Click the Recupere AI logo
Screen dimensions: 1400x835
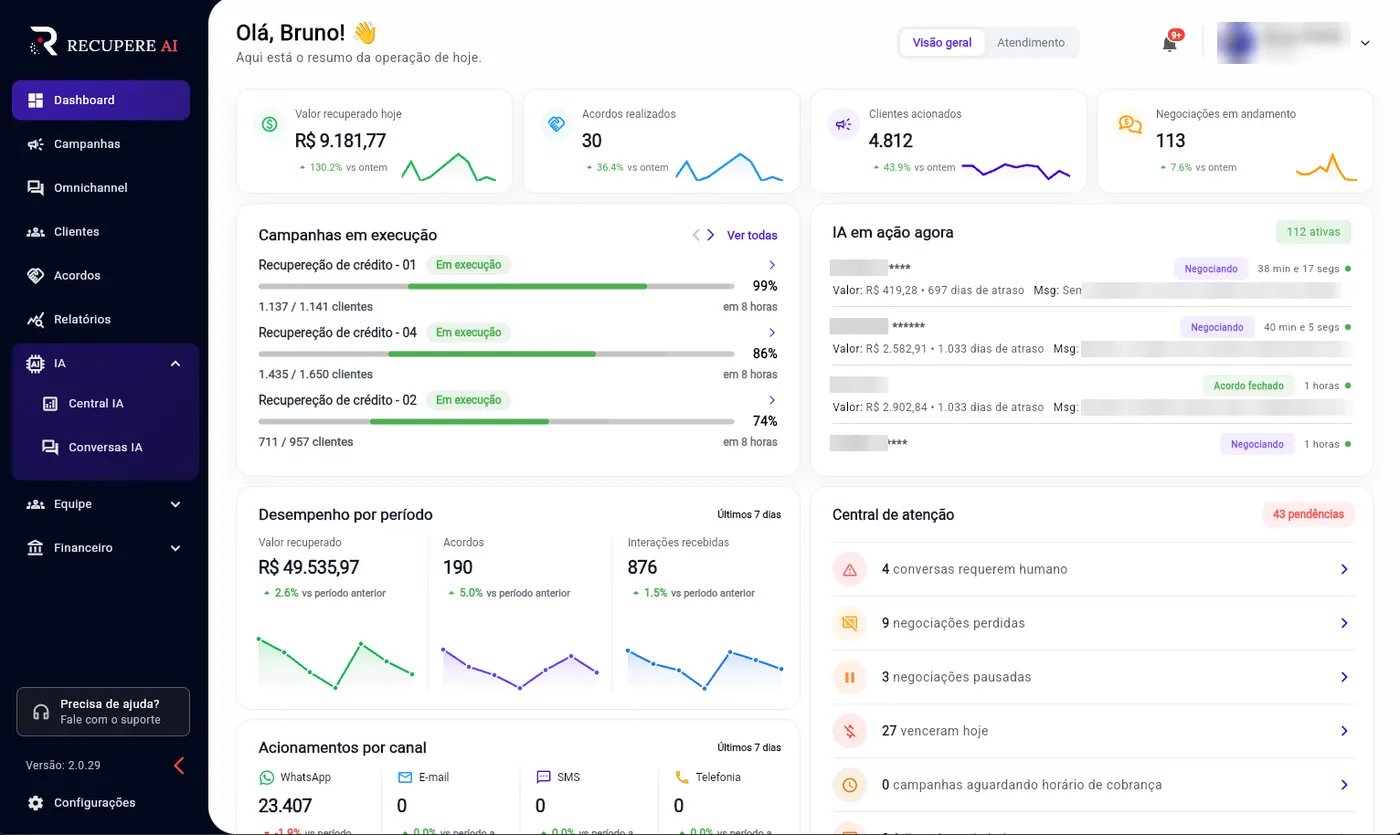(104, 42)
